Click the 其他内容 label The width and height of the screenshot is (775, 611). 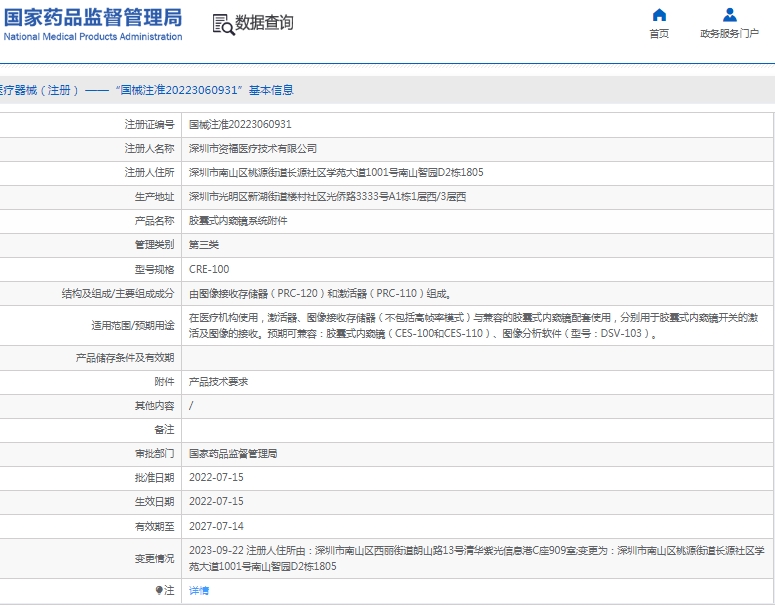click(154, 406)
